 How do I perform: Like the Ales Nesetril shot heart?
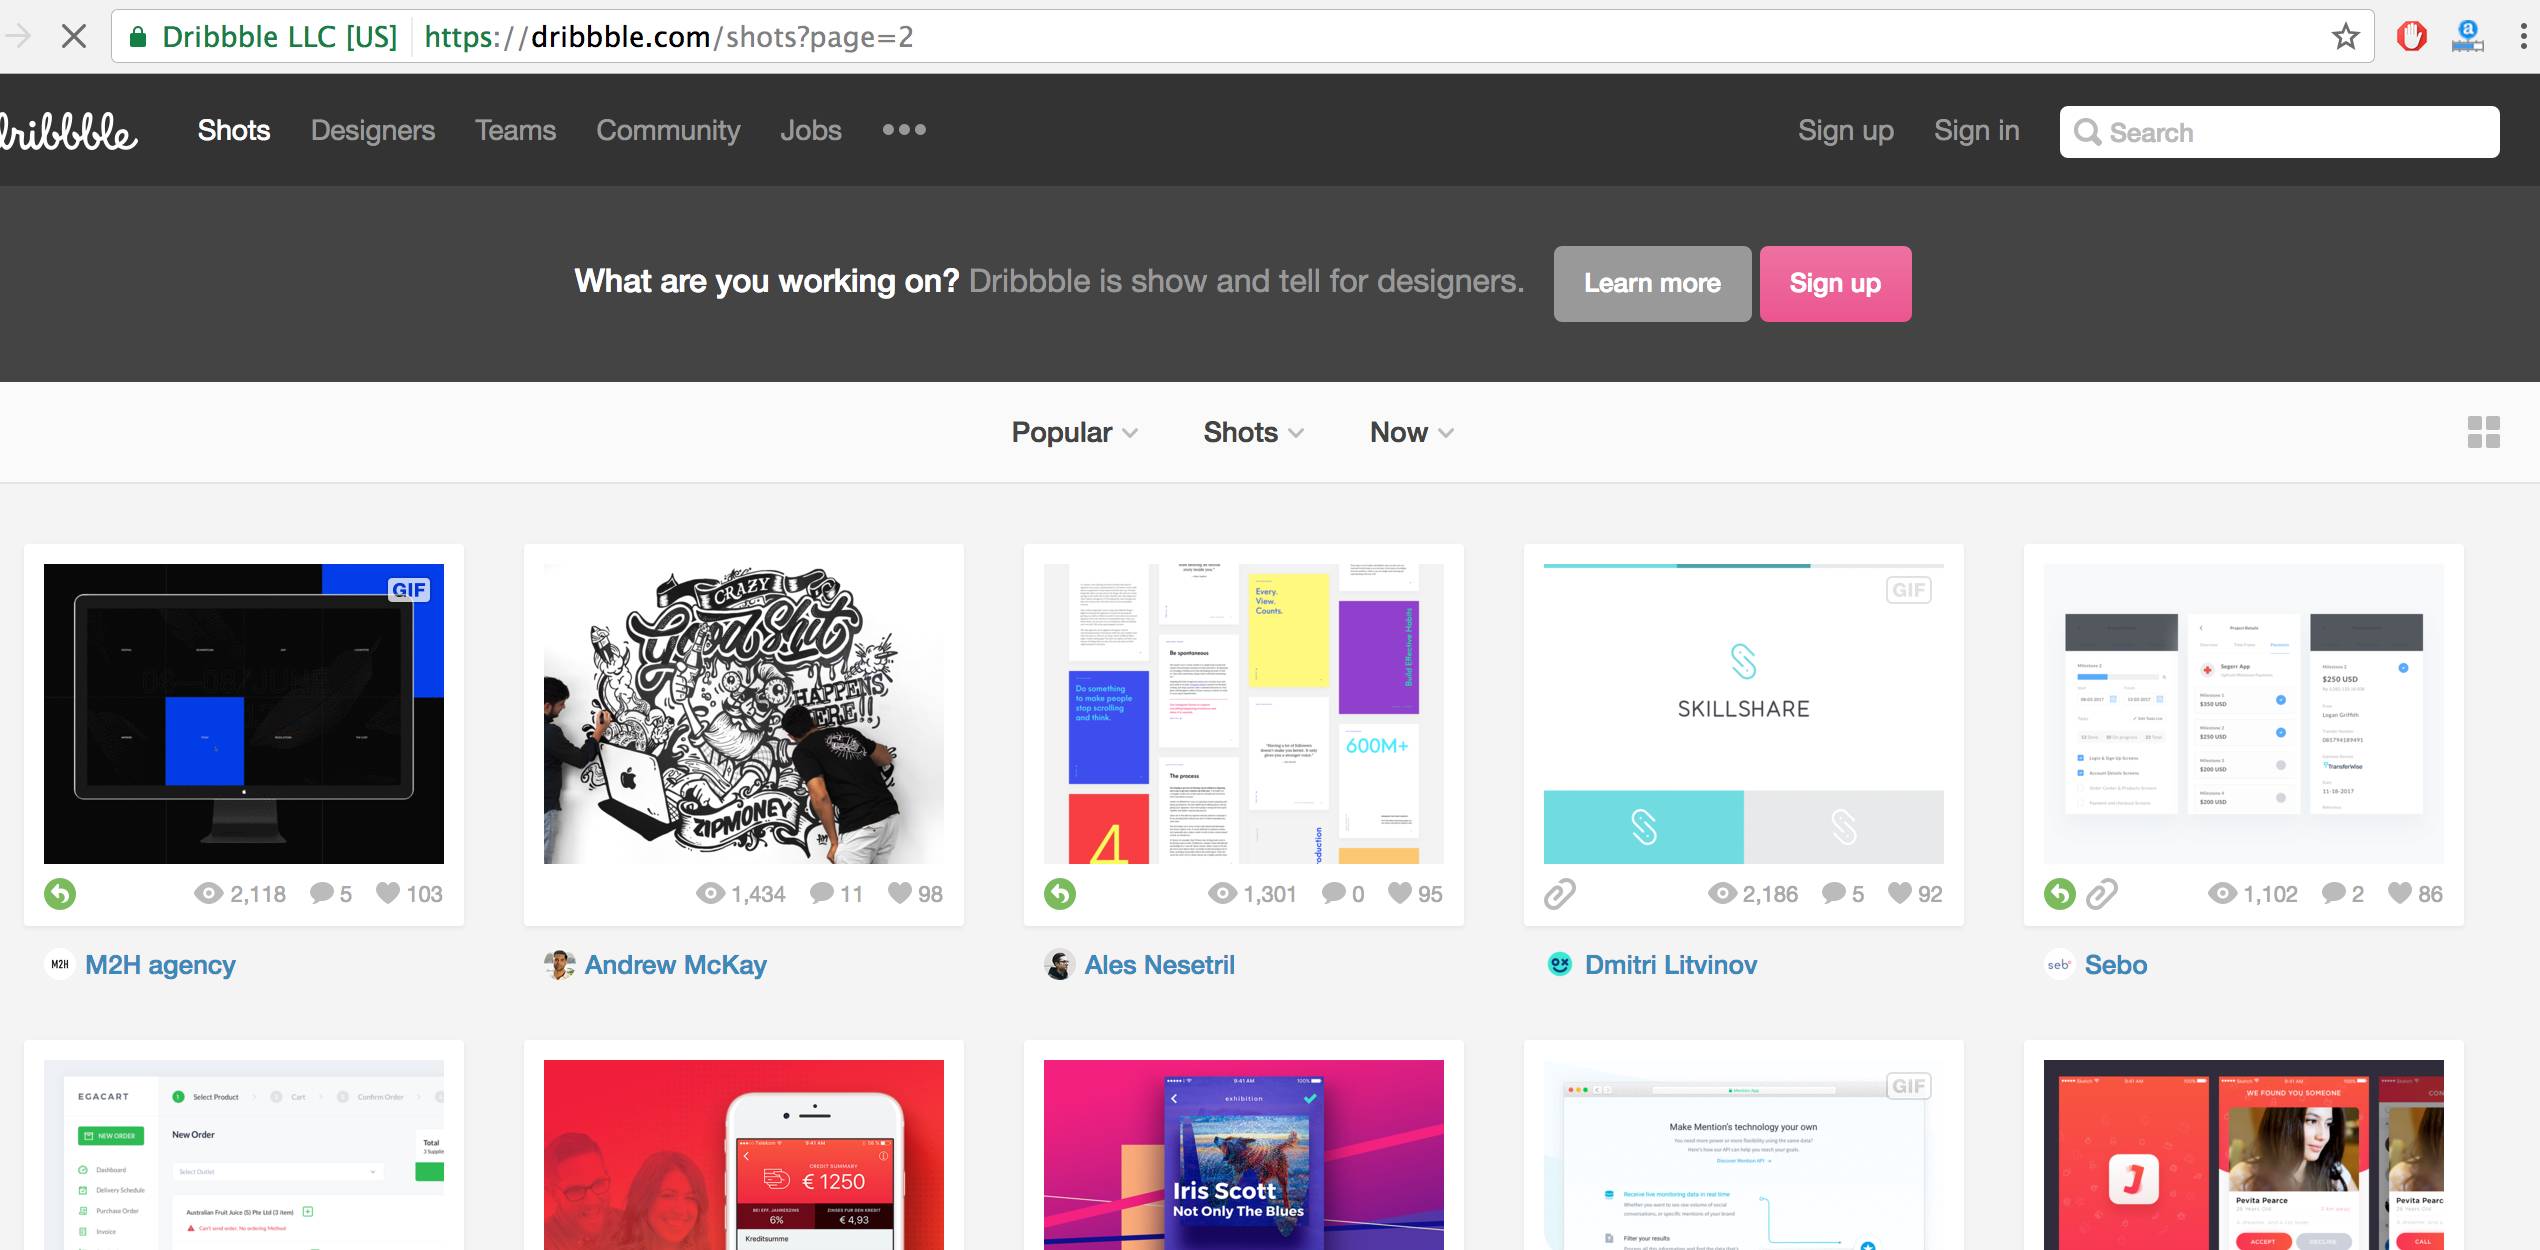1400,893
